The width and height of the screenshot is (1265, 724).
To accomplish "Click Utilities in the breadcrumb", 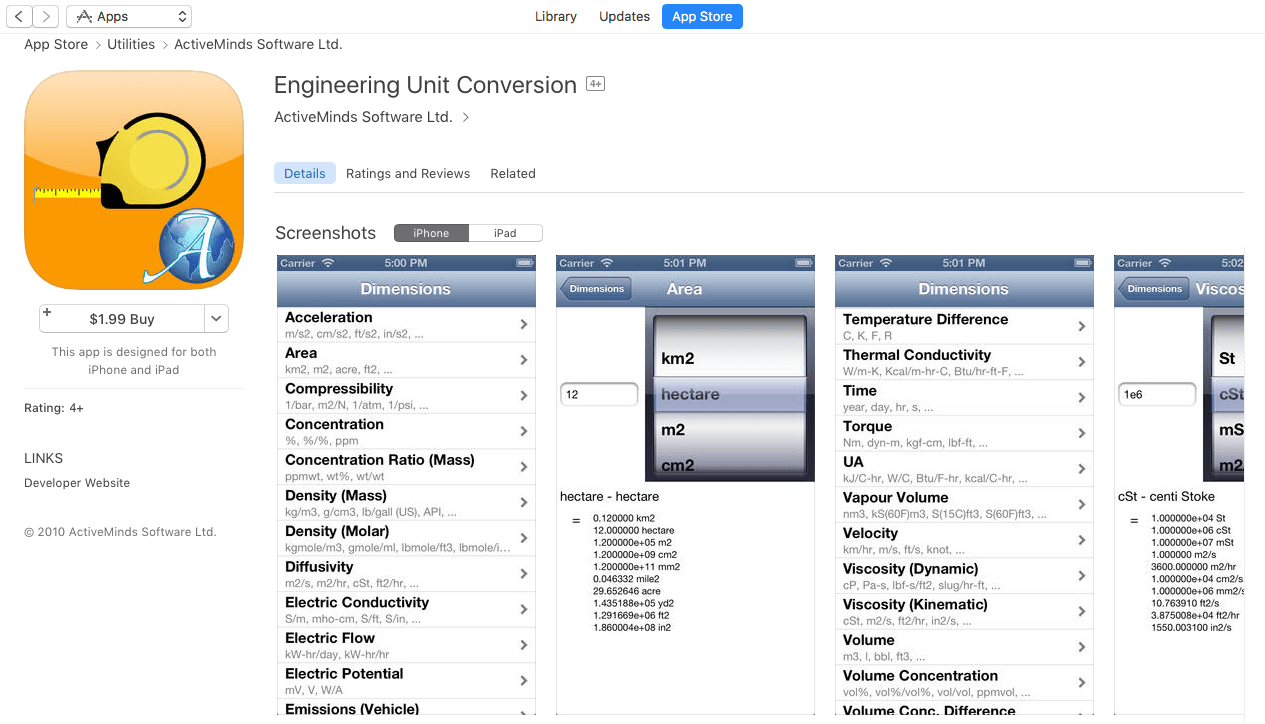I will point(131,44).
